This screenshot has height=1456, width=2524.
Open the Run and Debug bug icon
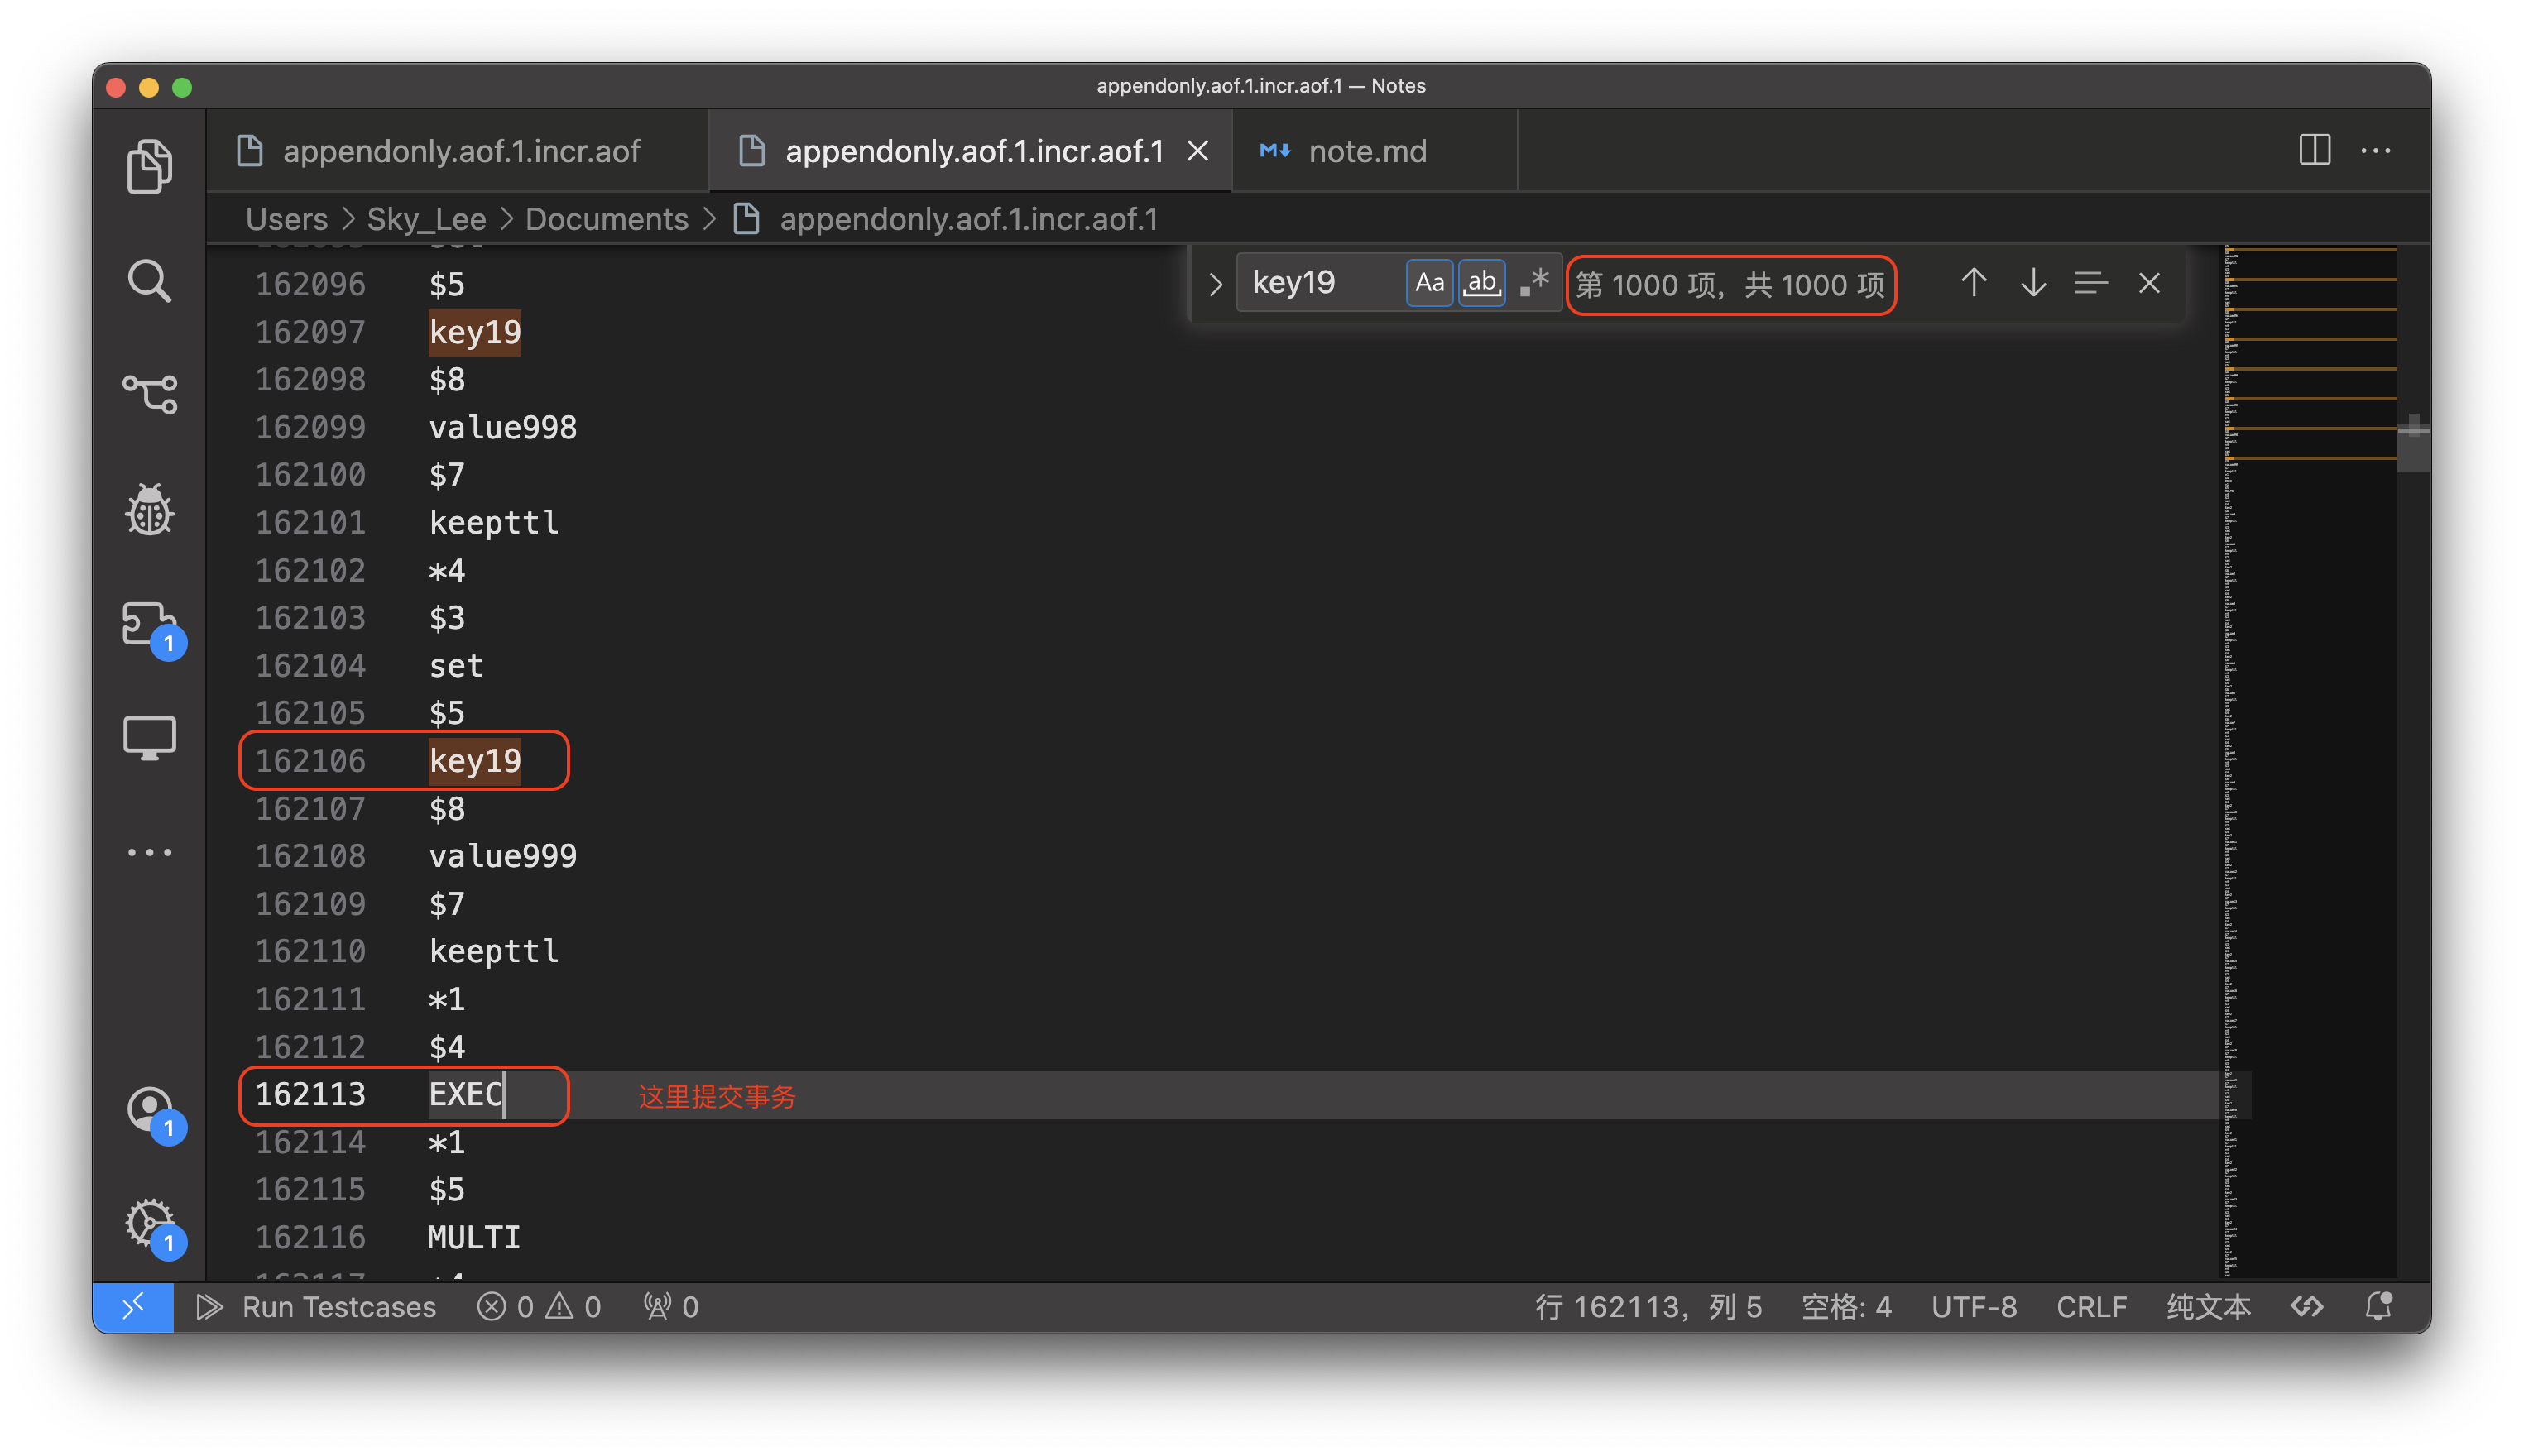point(149,510)
